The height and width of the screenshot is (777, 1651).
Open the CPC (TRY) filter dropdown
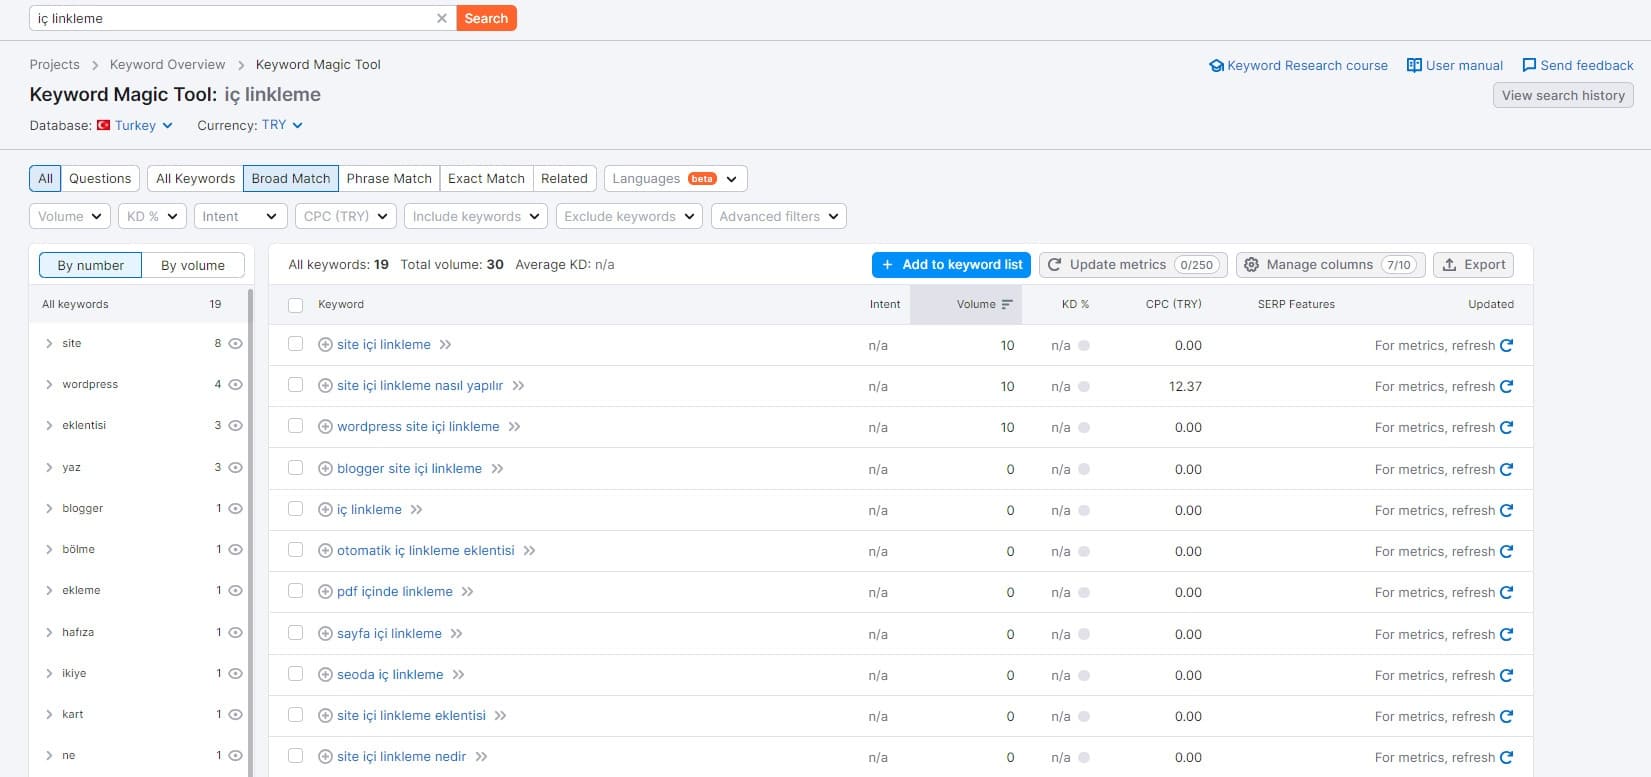[346, 216]
